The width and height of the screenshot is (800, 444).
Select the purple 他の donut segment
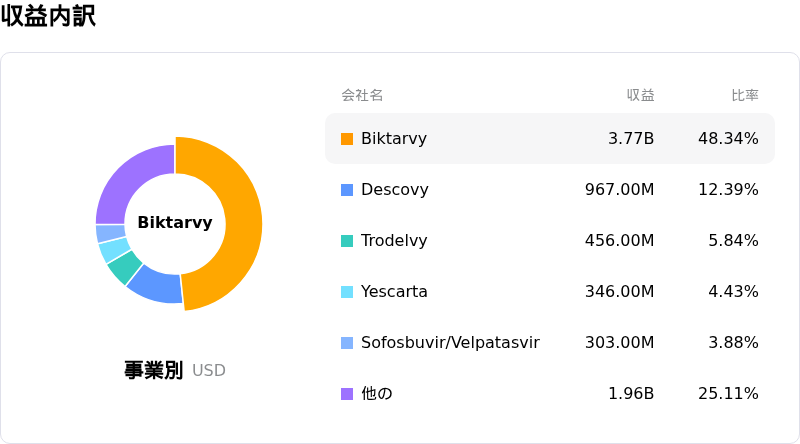click(127, 181)
